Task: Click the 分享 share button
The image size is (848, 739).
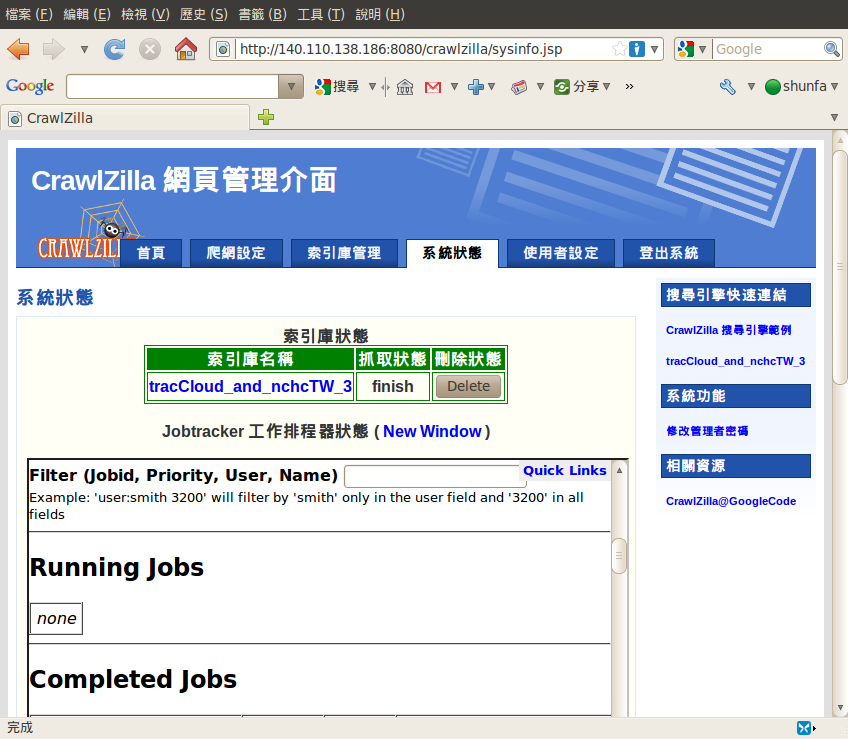Action: (x=577, y=87)
